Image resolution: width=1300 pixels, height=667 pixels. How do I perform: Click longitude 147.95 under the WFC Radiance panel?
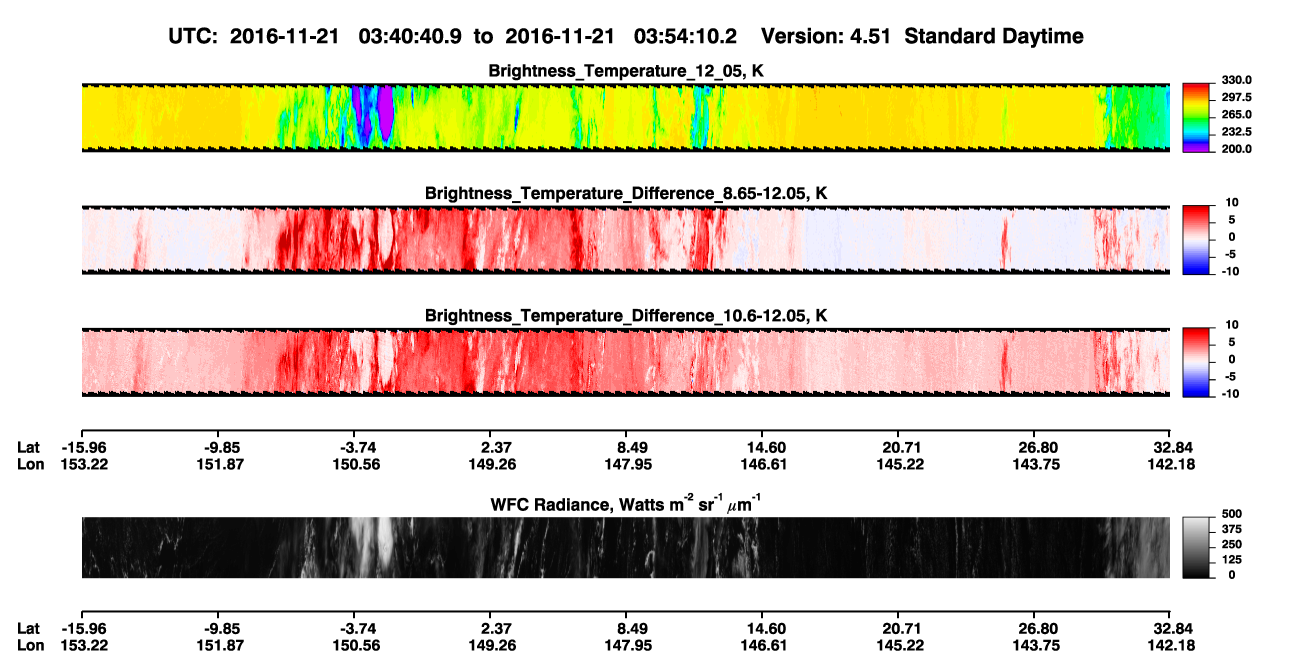click(x=626, y=645)
